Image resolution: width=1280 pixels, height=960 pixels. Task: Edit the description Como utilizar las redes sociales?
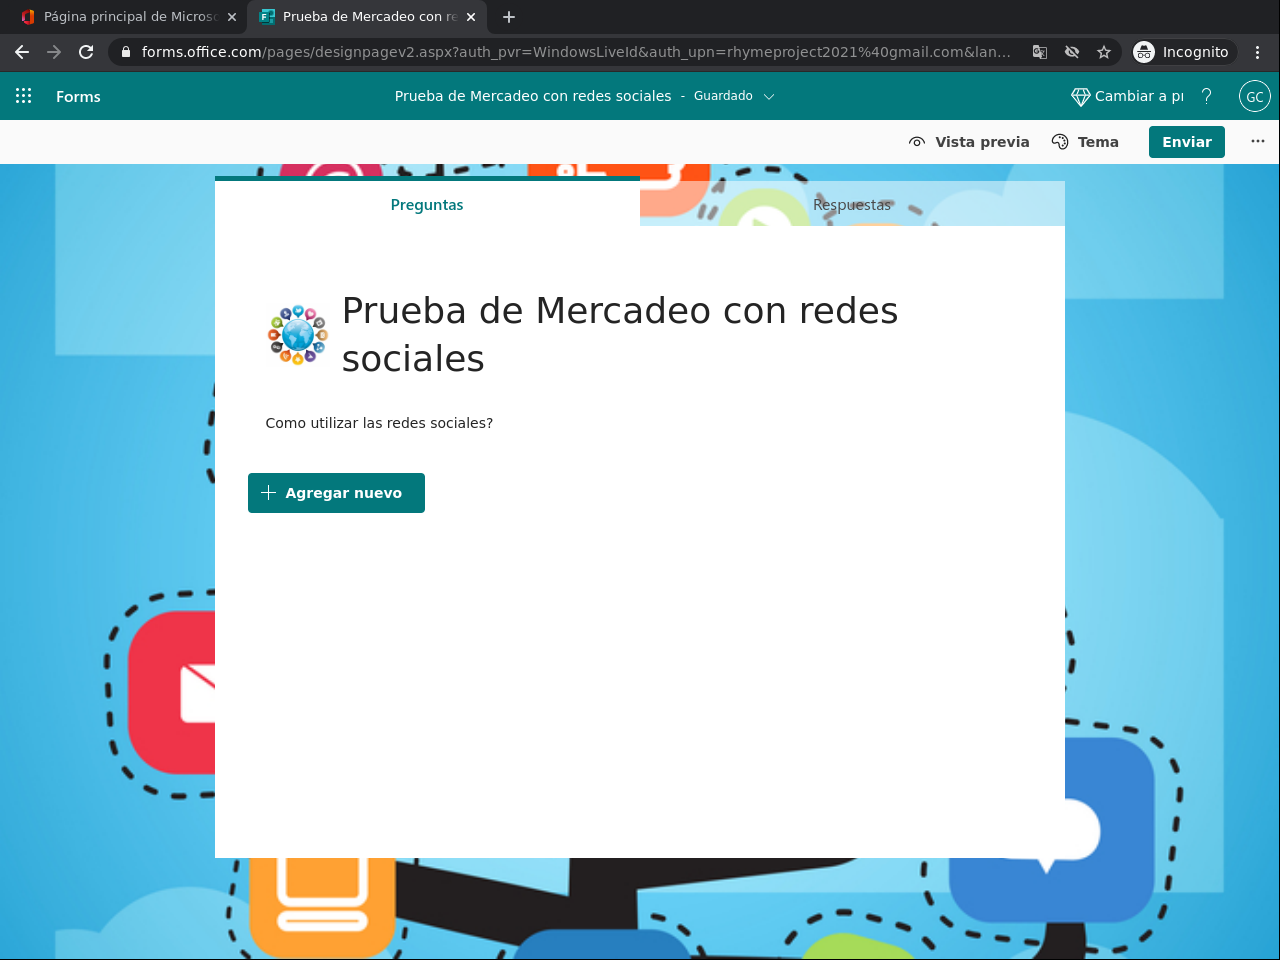pos(379,423)
